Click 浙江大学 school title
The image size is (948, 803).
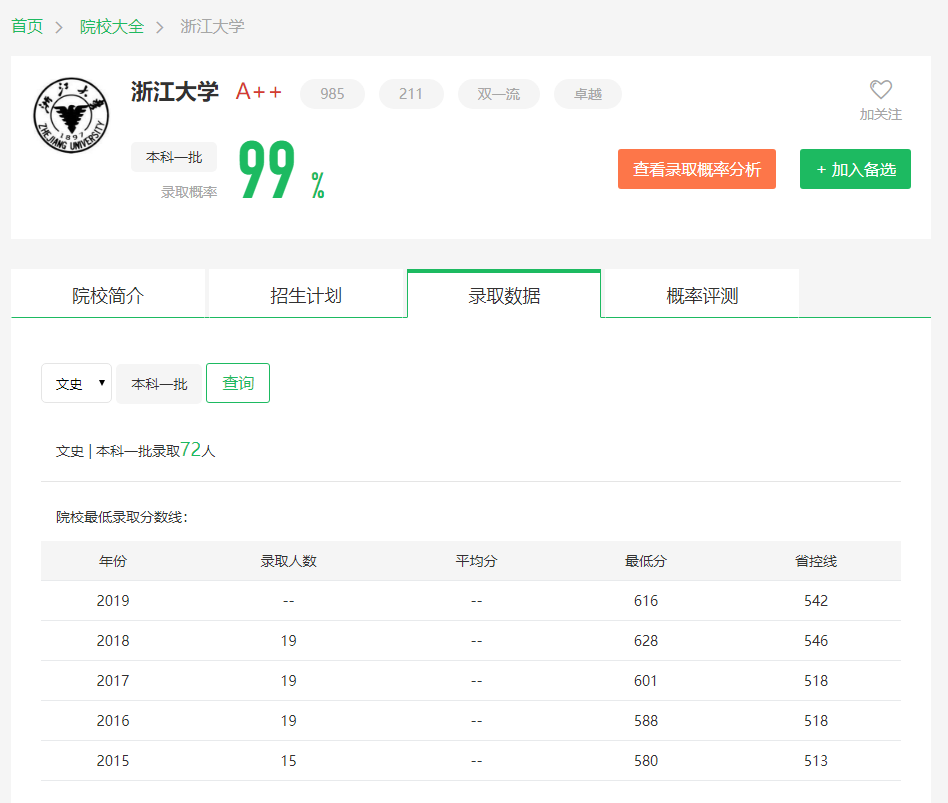(x=175, y=92)
